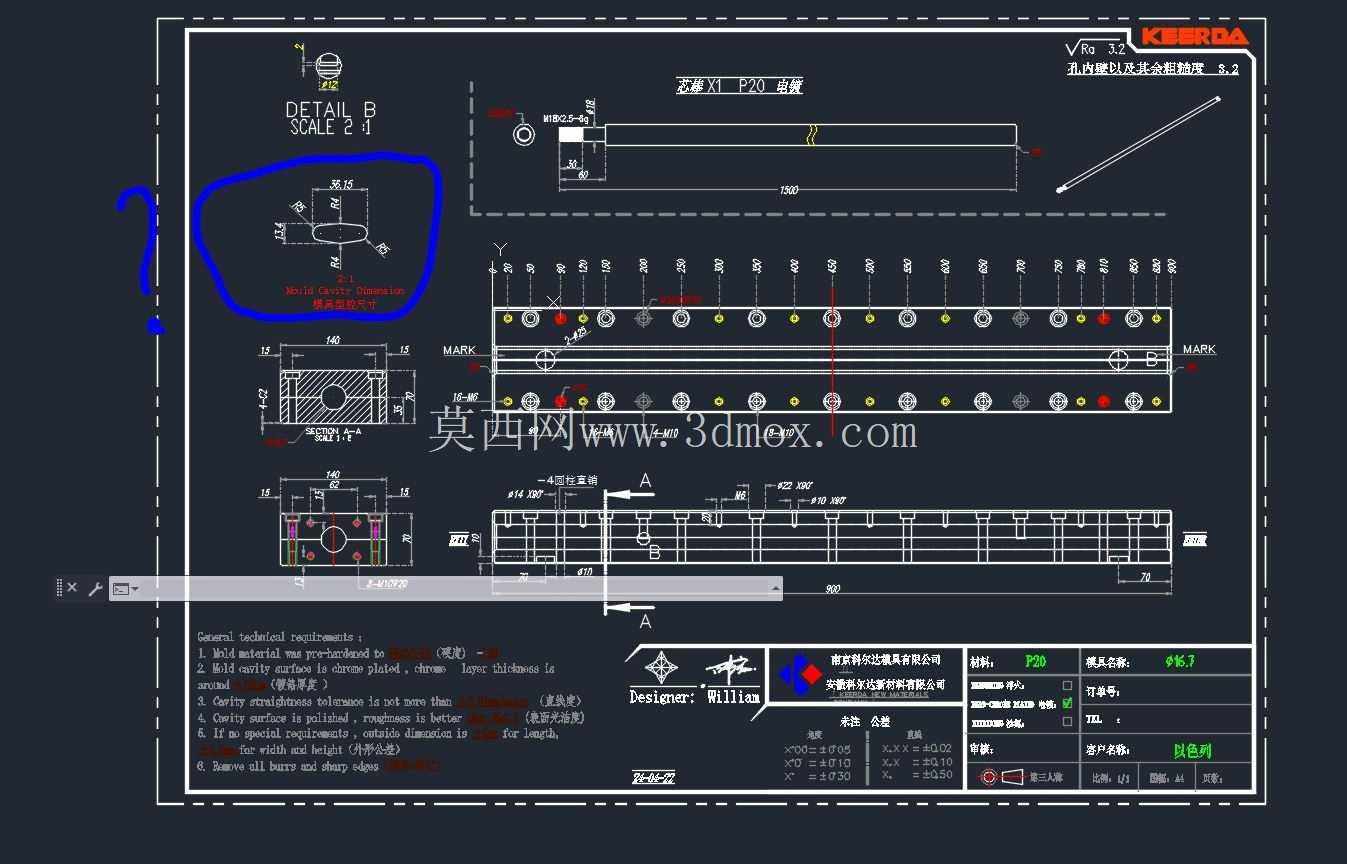Select requirement line 6 Remove all burrs
The image size is (1347, 864).
(318, 766)
